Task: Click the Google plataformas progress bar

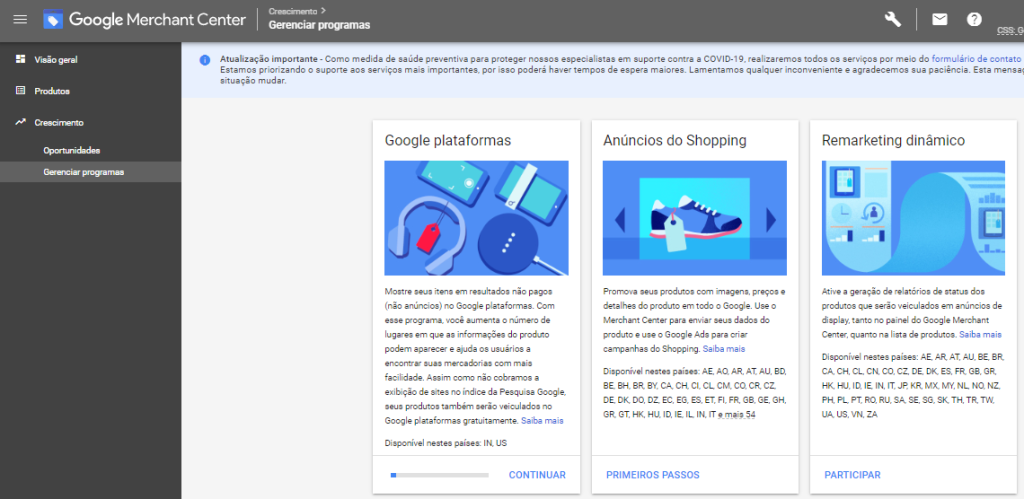Action: coord(439,475)
